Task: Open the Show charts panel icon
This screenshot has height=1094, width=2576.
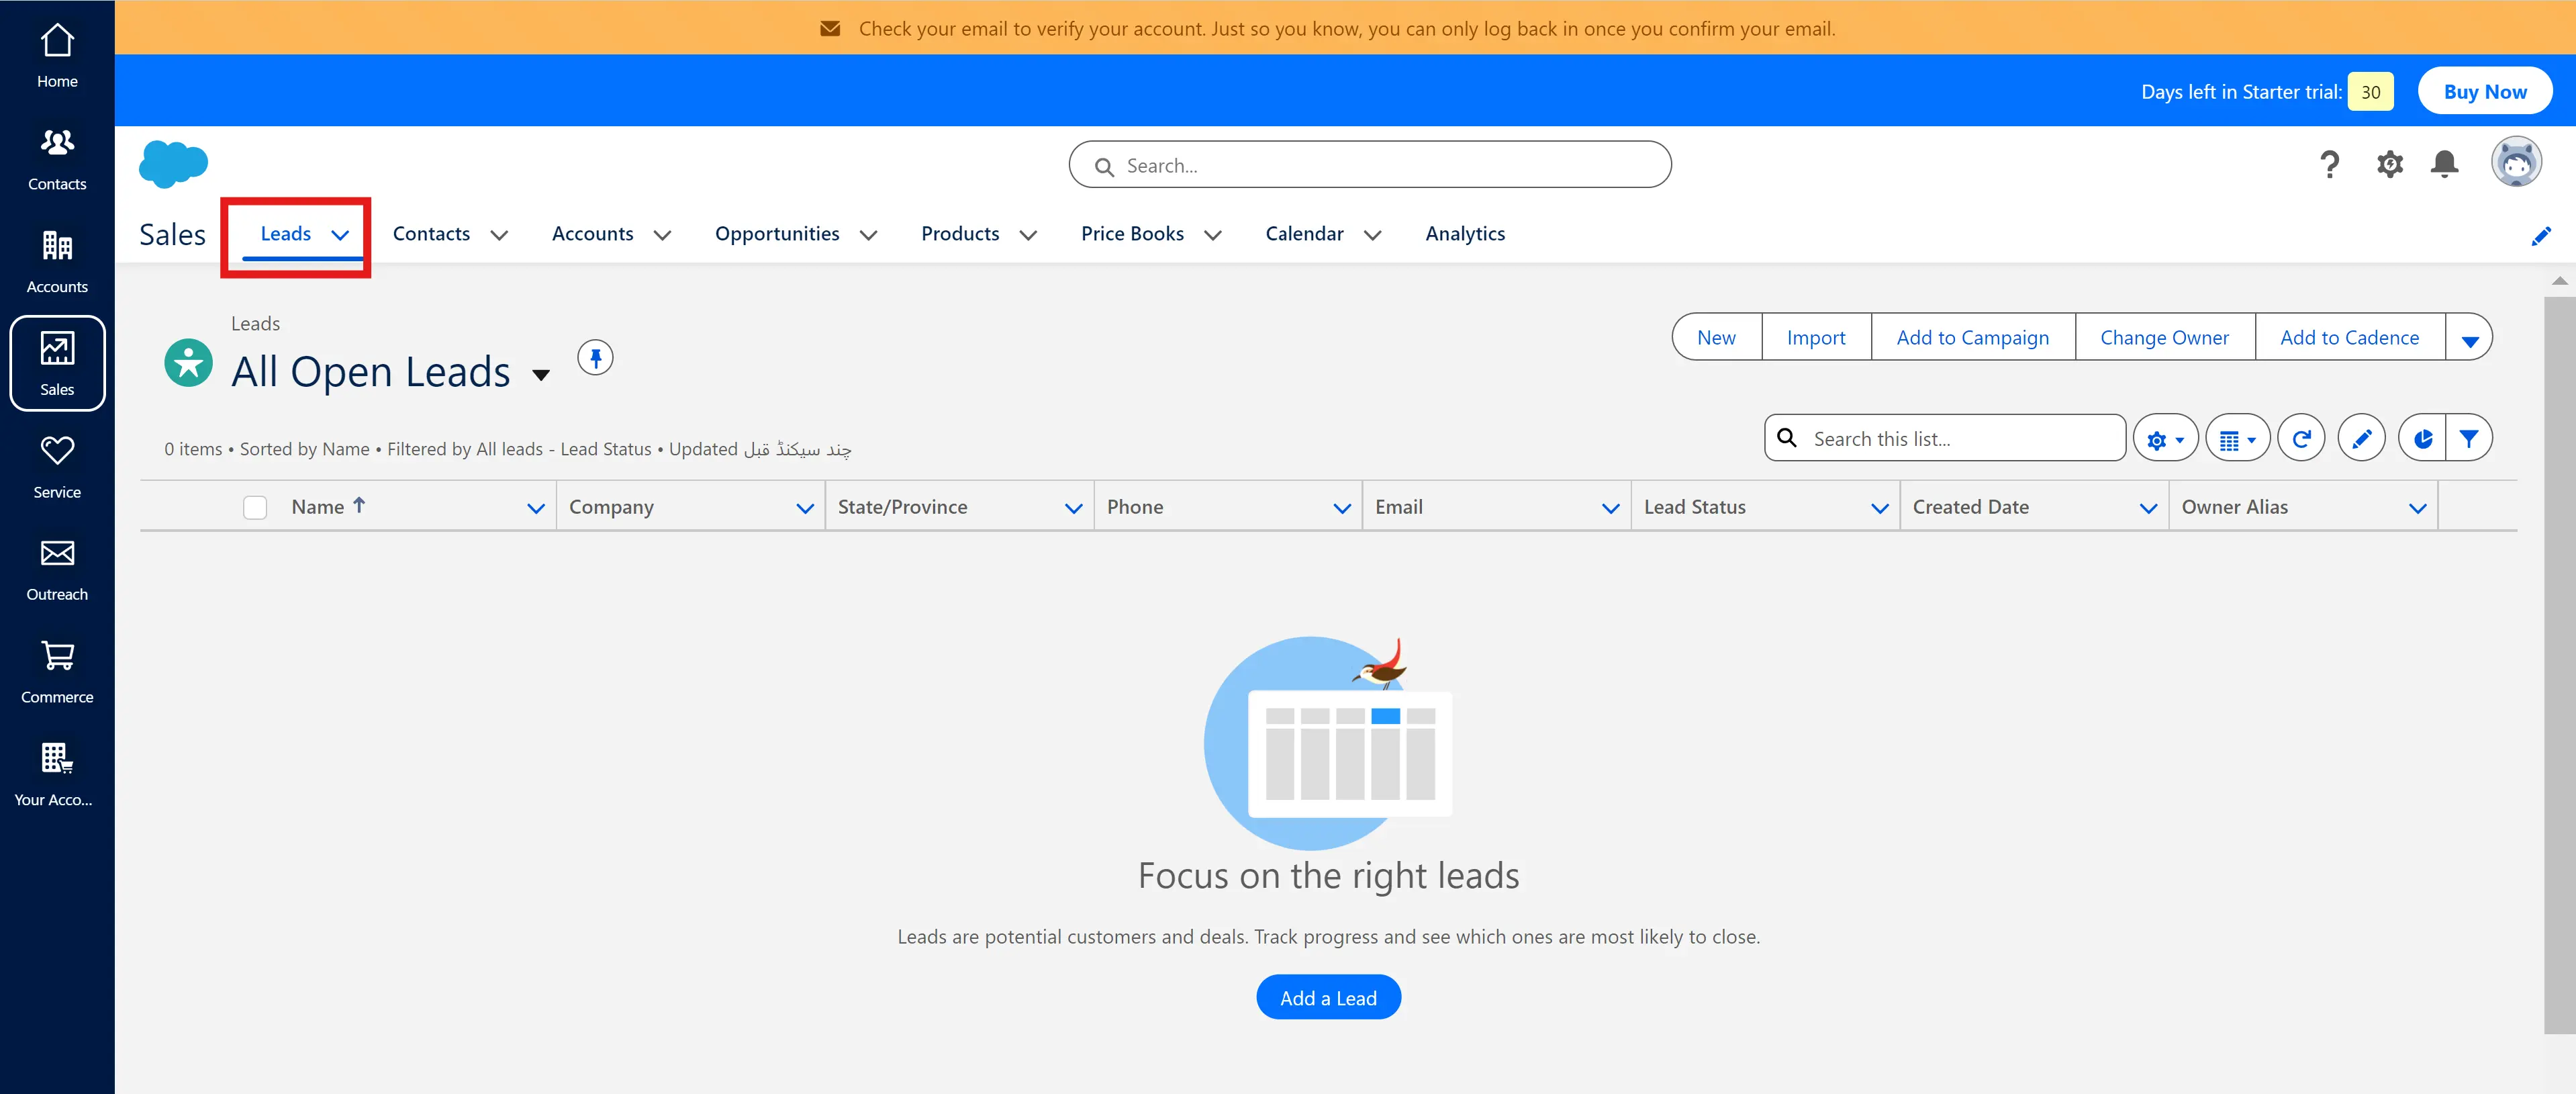Action: tap(2422, 439)
